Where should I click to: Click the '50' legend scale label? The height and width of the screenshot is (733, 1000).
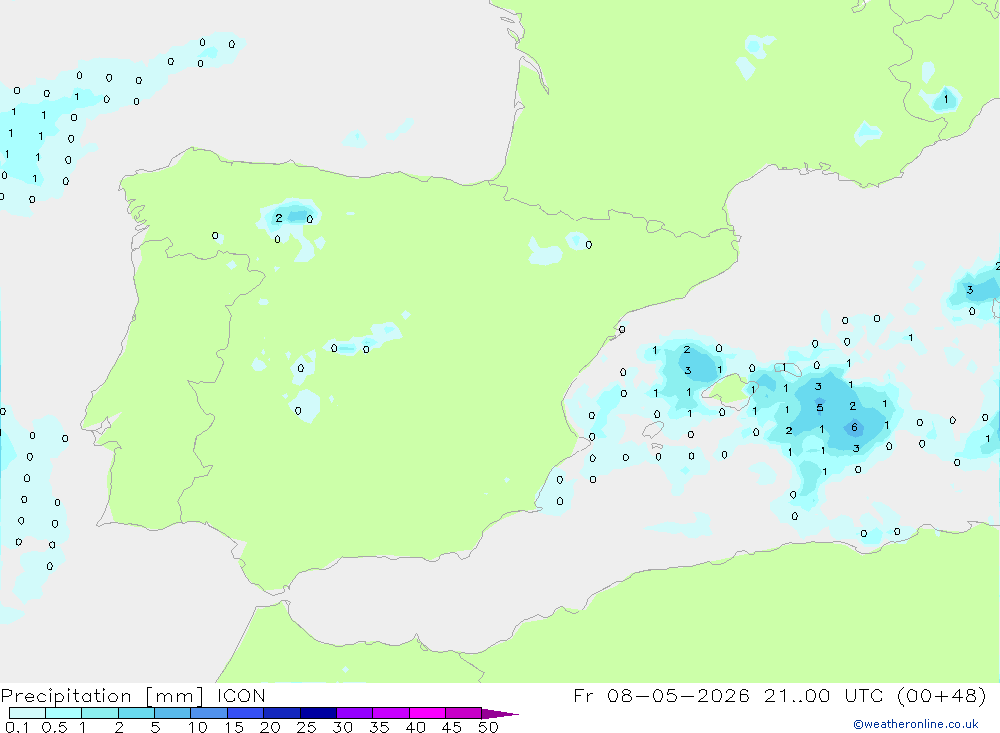488,727
